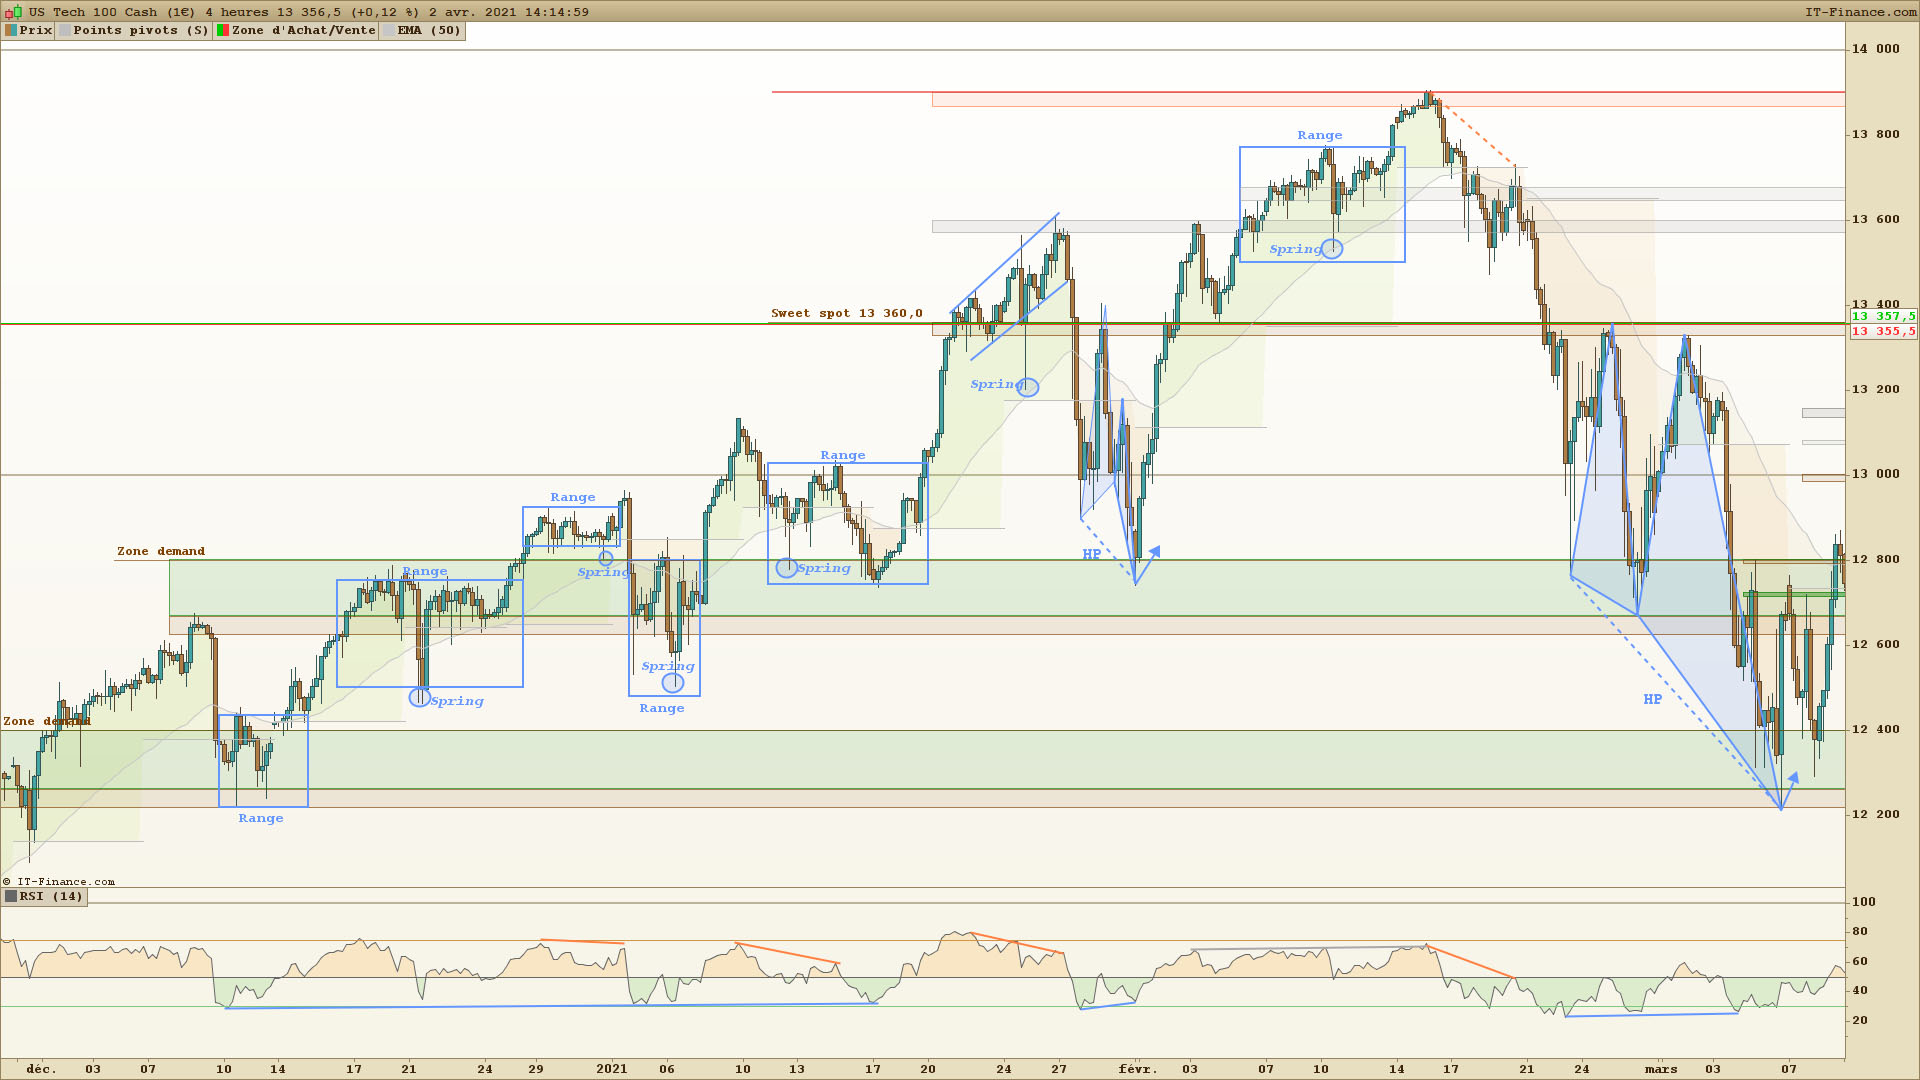Image resolution: width=1920 pixels, height=1080 pixels.
Task: Select the Zone d'Achat/Vente indicator label
Action: tap(303, 31)
